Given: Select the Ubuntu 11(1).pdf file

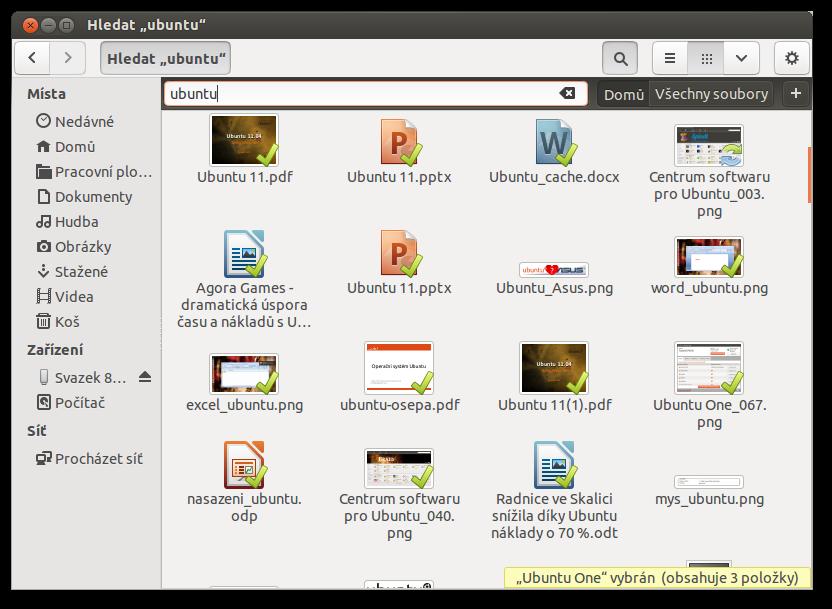Looking at the screenshot, I should [554, 377].
